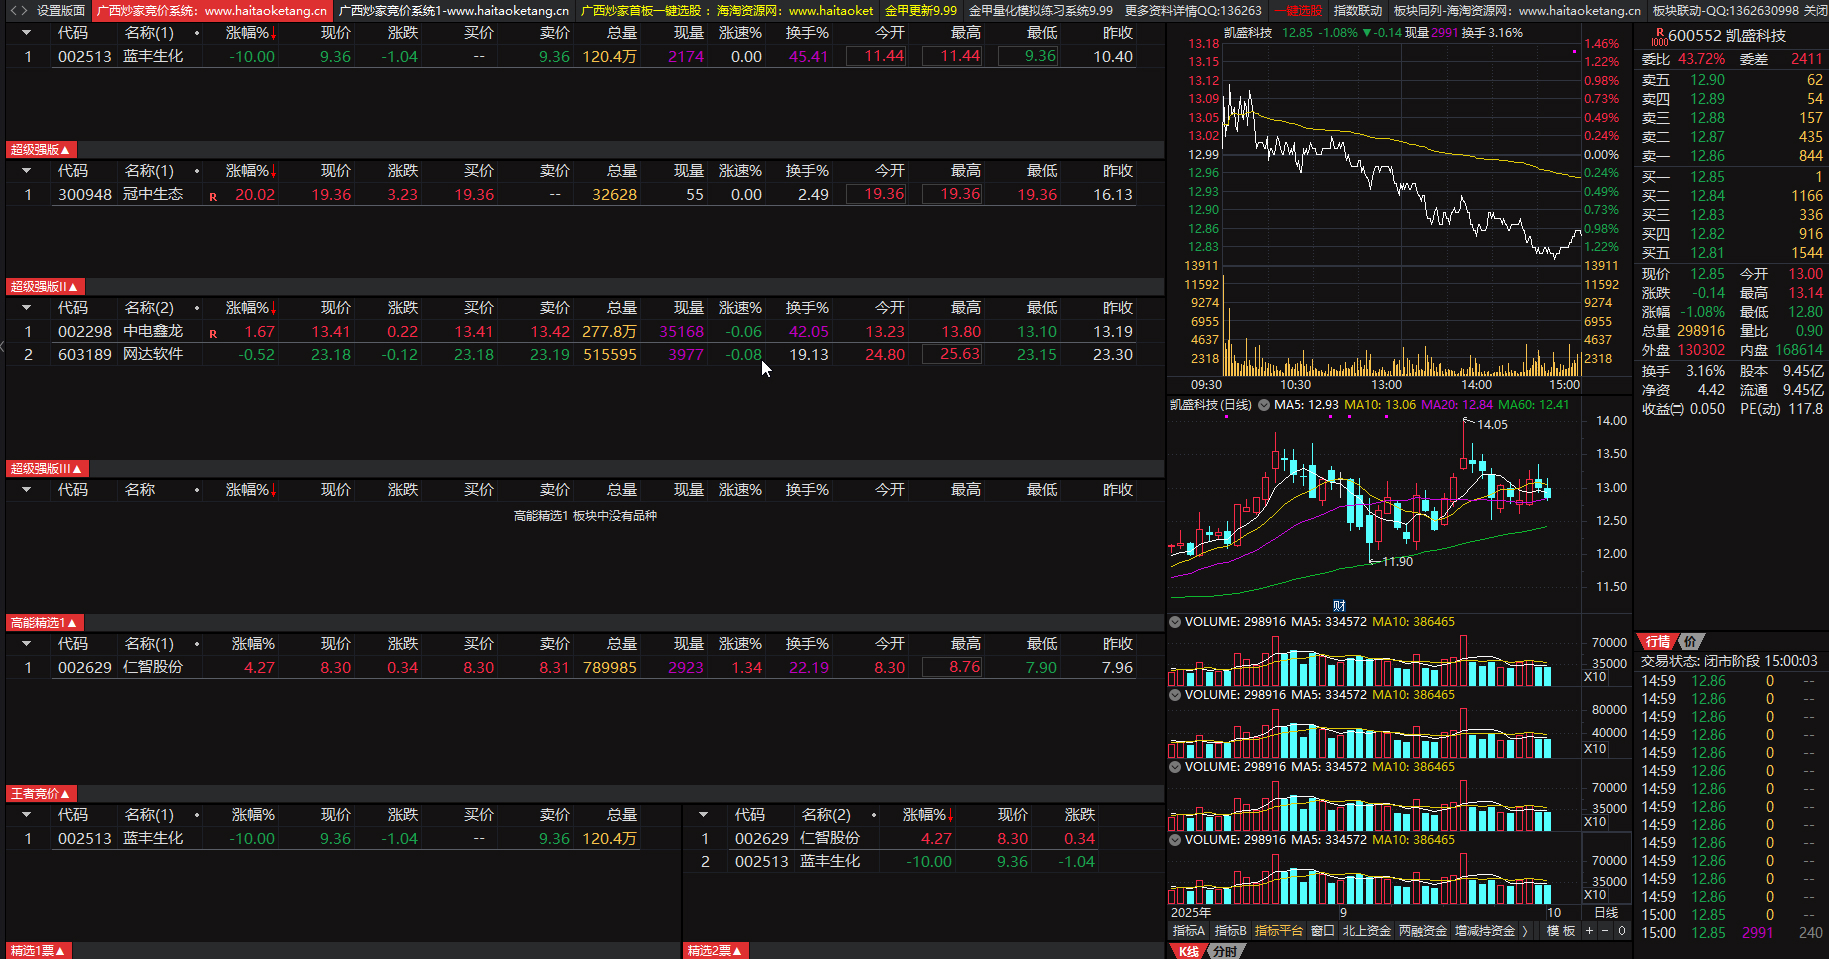
Task: Open the dropdown next to 凯盛科技(日线)
Action: click(1264, 405)
